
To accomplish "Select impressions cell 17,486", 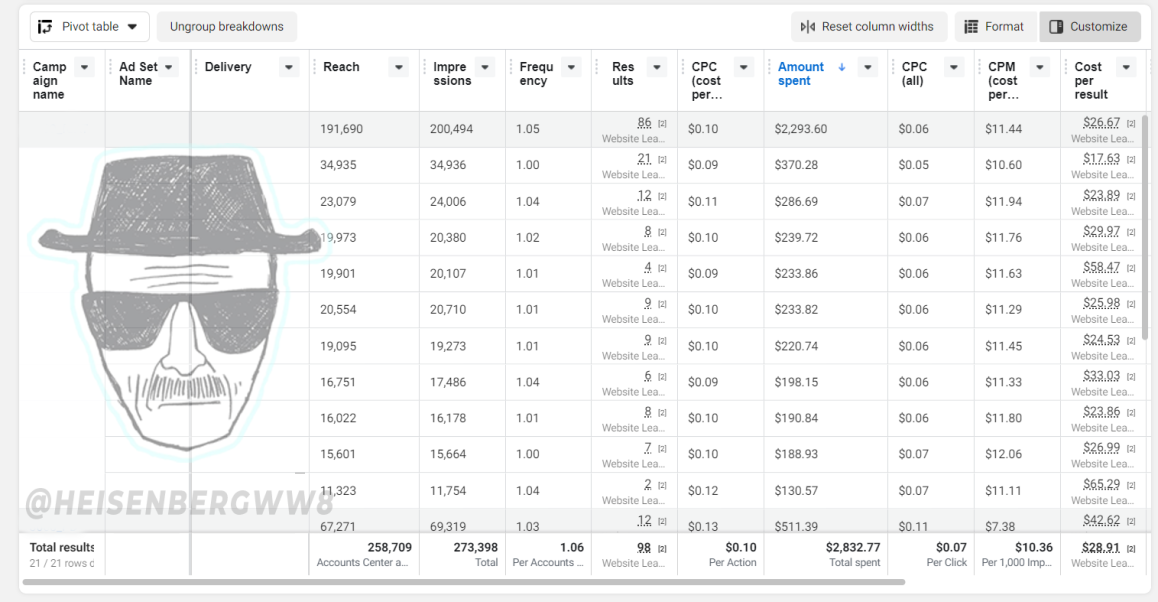I will pyautogui.click(x=462, y=383).
